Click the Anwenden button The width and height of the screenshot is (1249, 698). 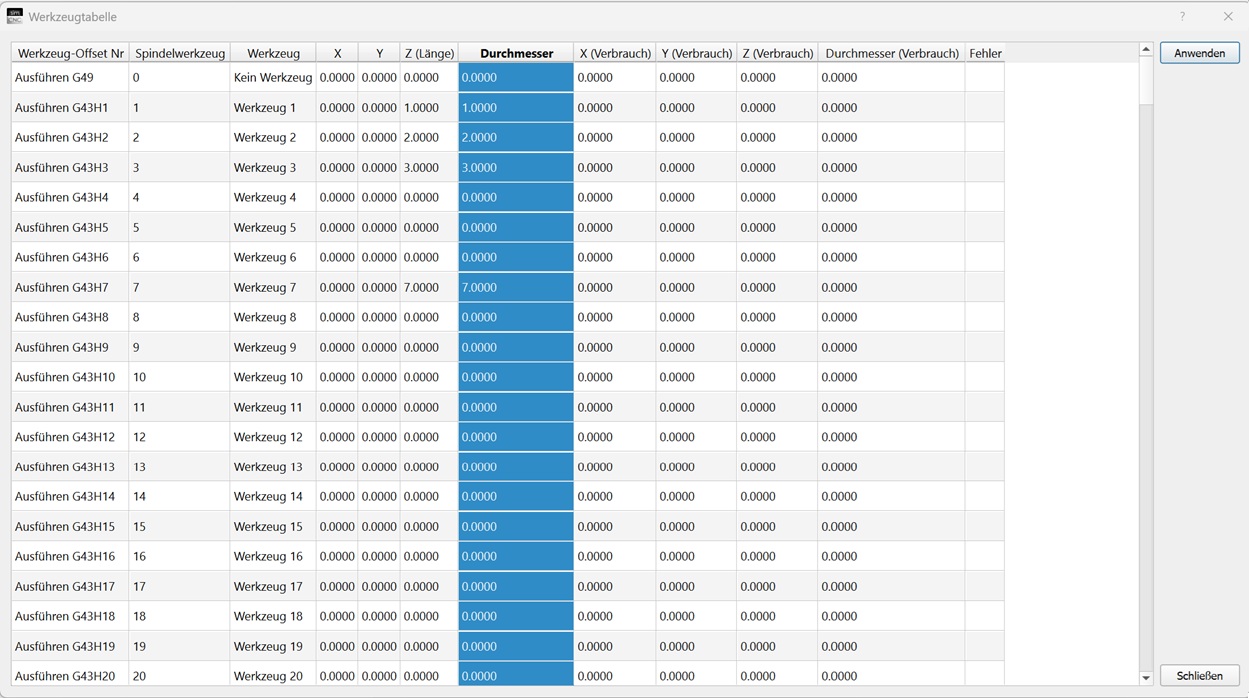pyautogui.click(x=1199, y=53)
